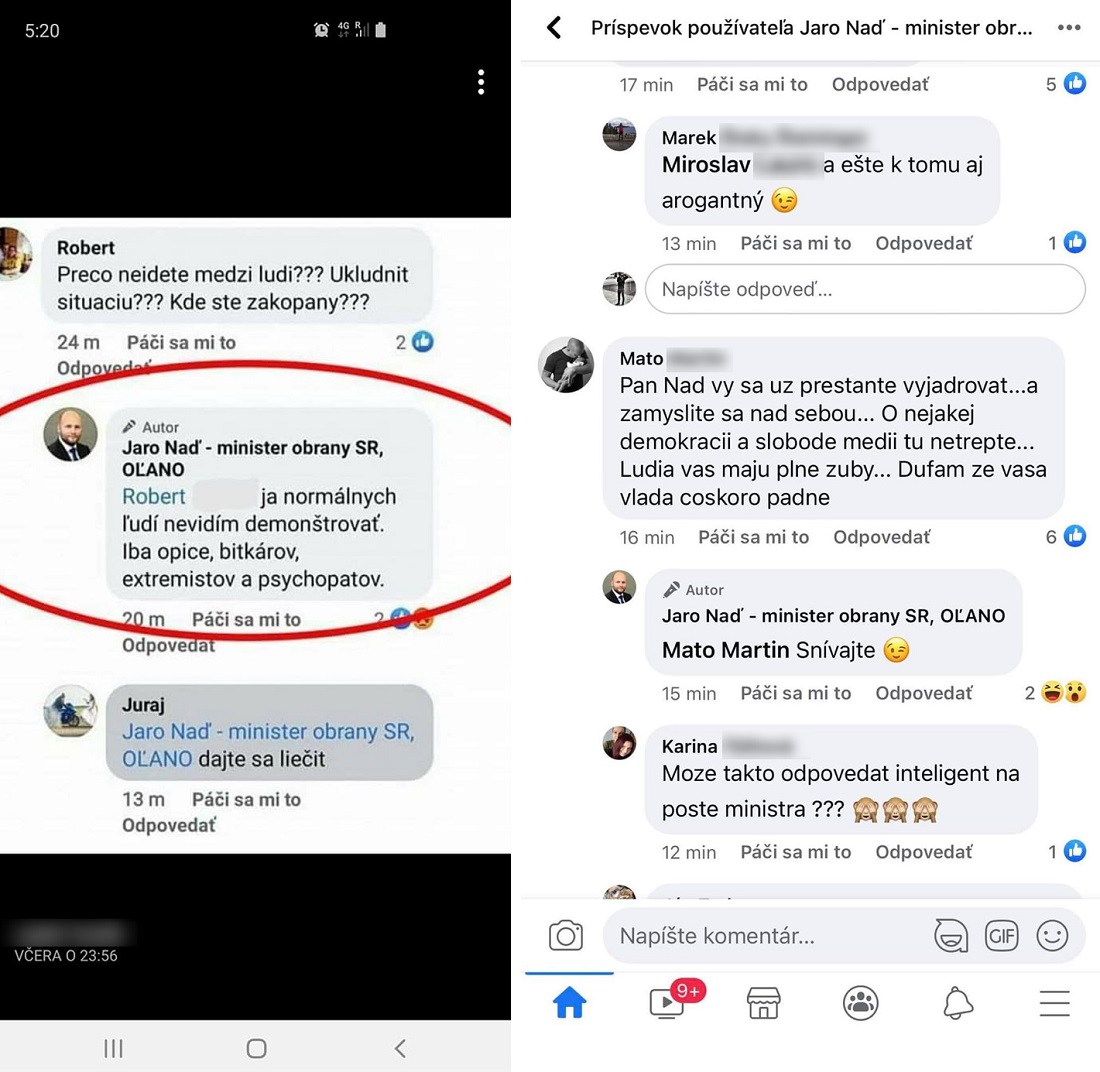Tap the vertical three-dot menu on left screenshot
1100x1072 pixels.
point(481,82)
